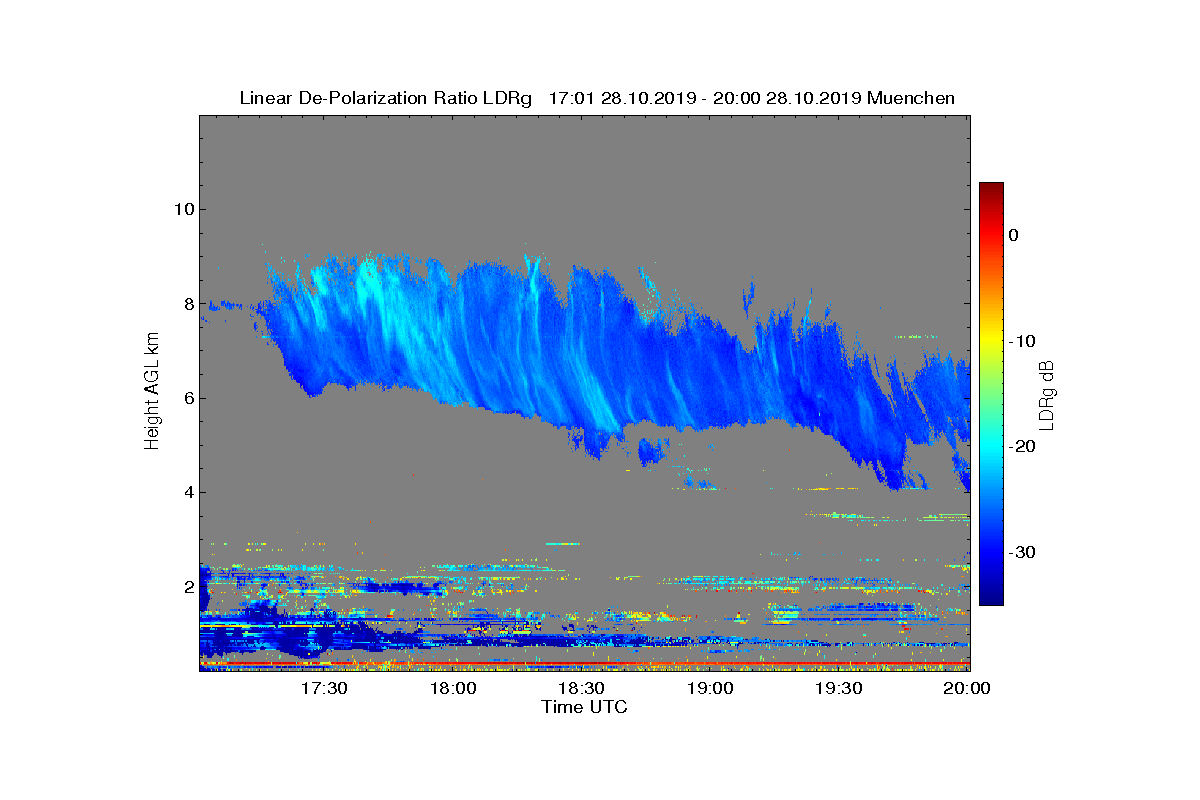Click the 'LDRg dB' colorbar label
Screen dimensions: 1200x800
1047,395
